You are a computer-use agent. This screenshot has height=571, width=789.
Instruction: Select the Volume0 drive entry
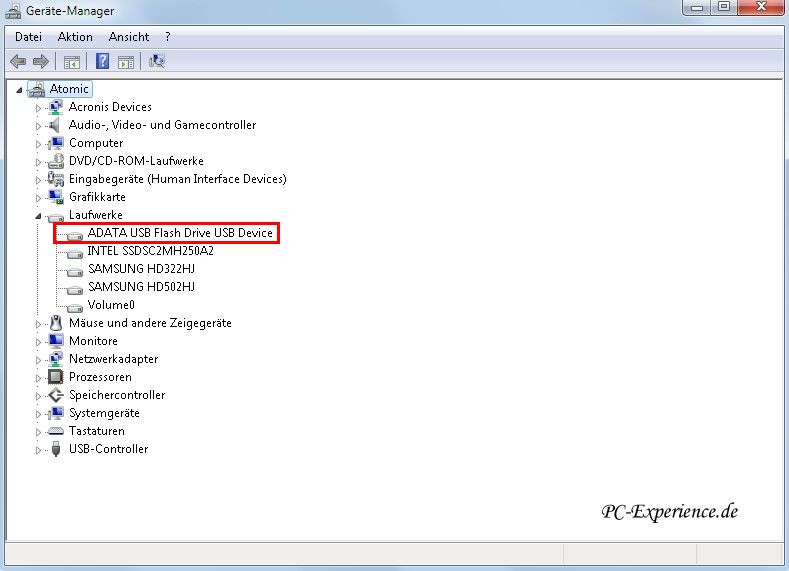tap(110, 305)
